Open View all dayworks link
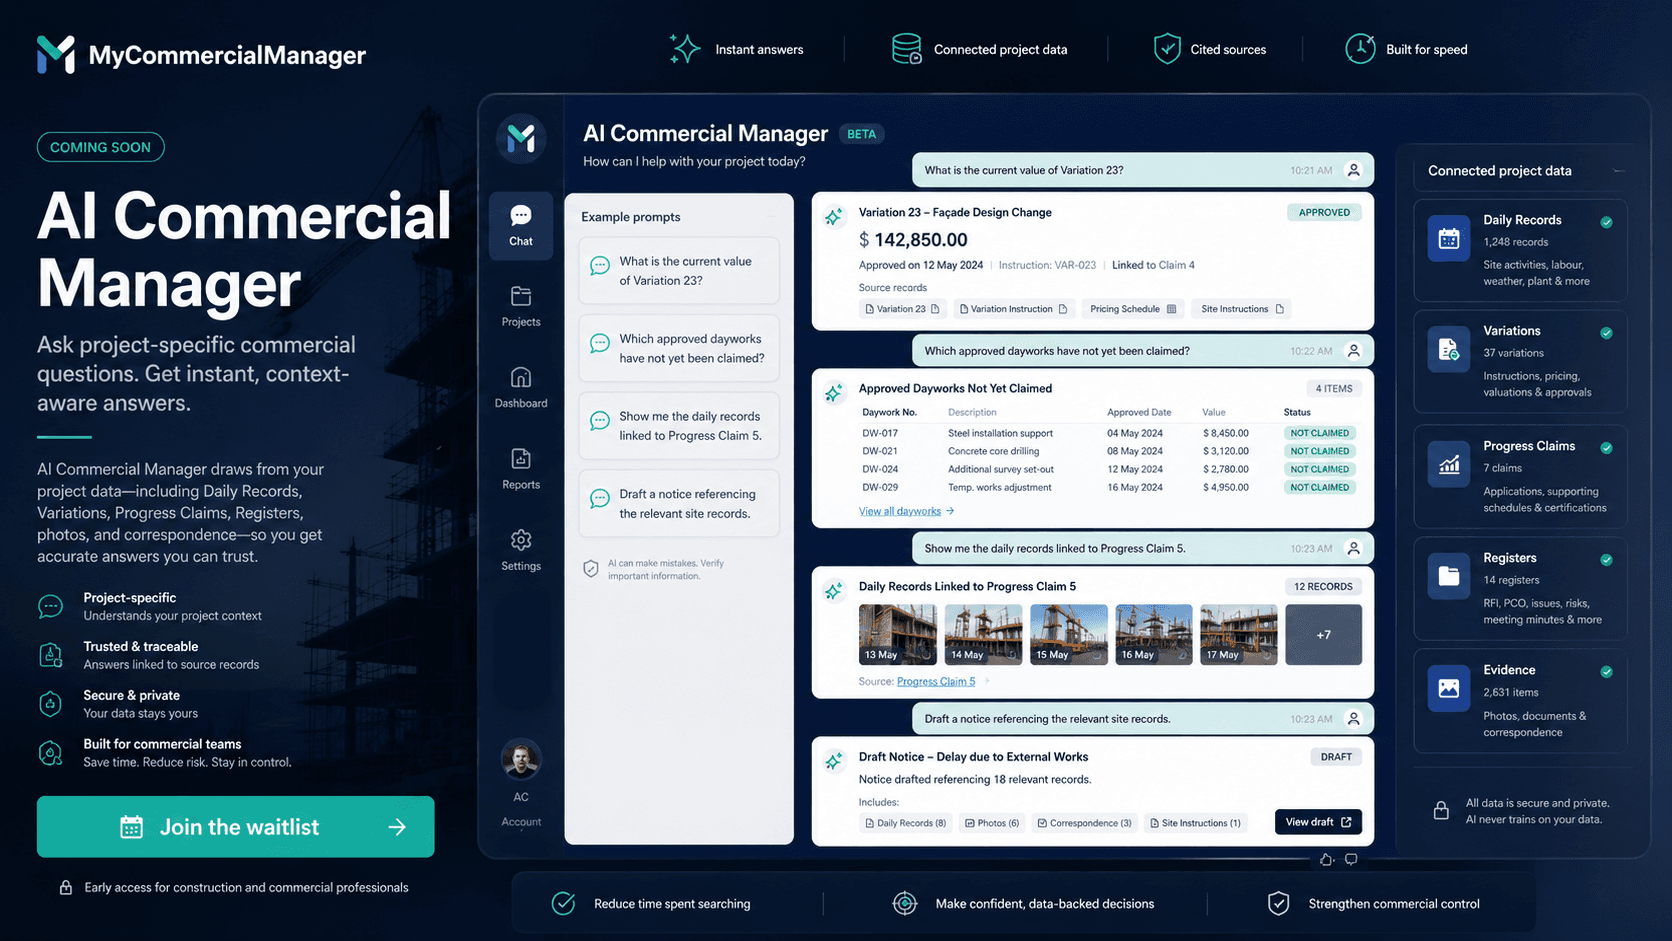Image resolution: width=1672 pixels, height=941 pixels. (x=906, y=511)
